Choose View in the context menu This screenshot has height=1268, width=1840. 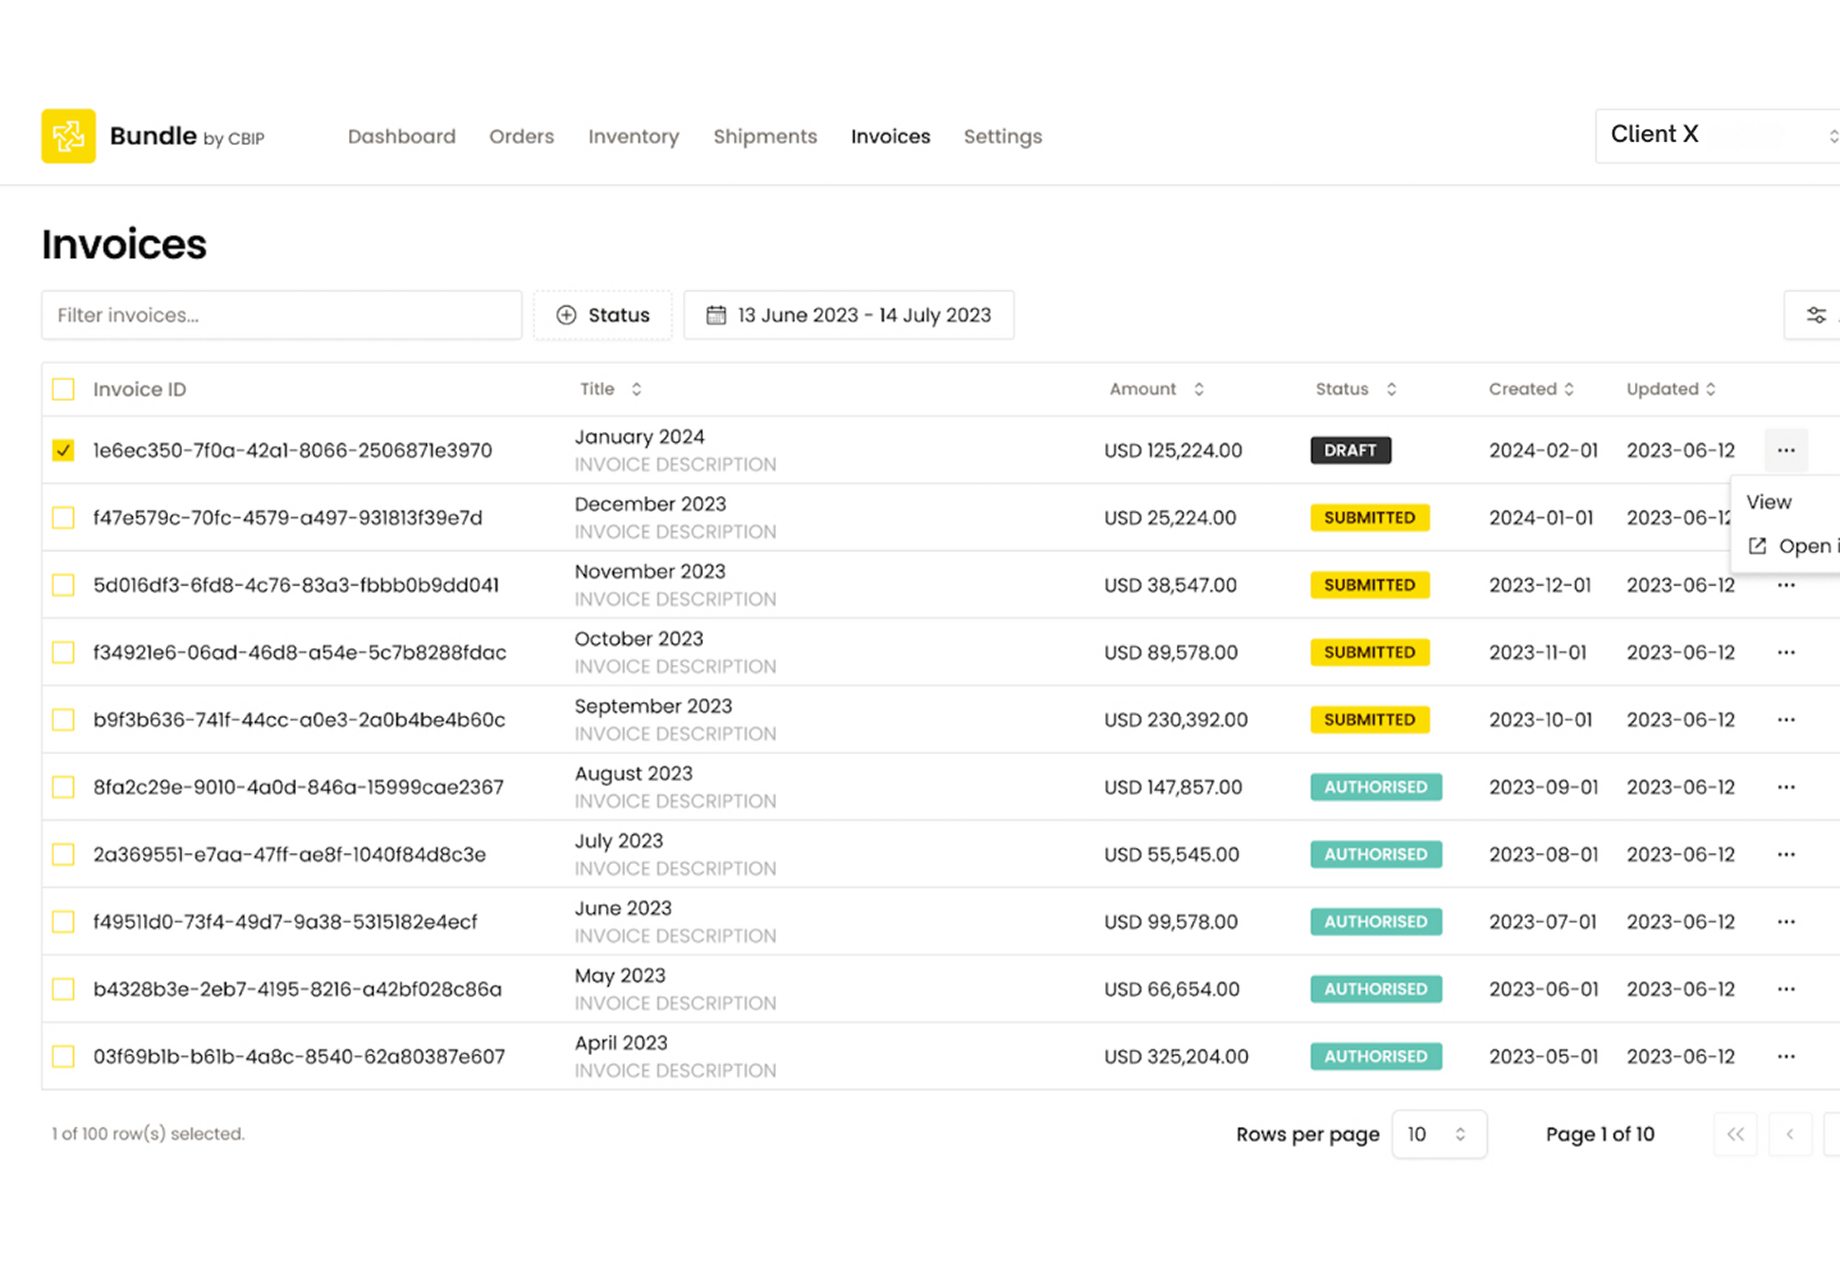pyautogui.click(x=1769, y=502)
